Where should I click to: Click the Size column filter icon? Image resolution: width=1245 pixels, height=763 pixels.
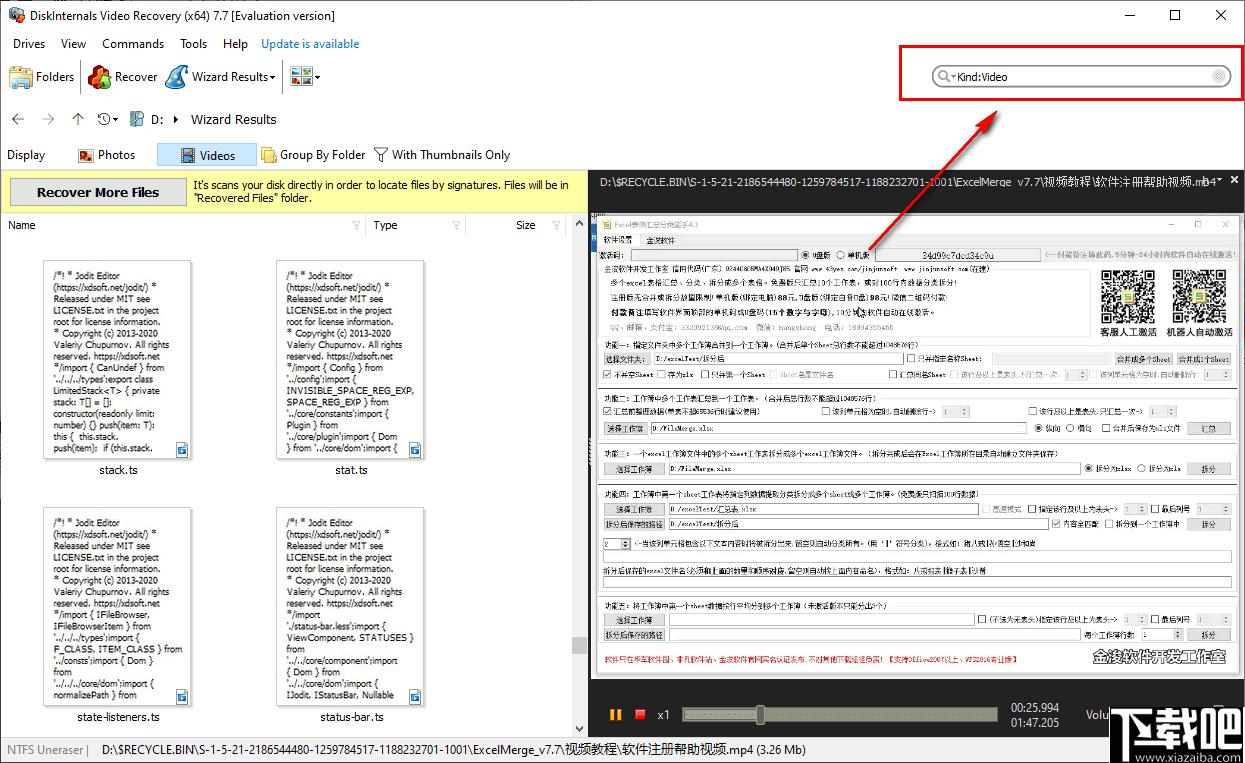pos(556,226)
